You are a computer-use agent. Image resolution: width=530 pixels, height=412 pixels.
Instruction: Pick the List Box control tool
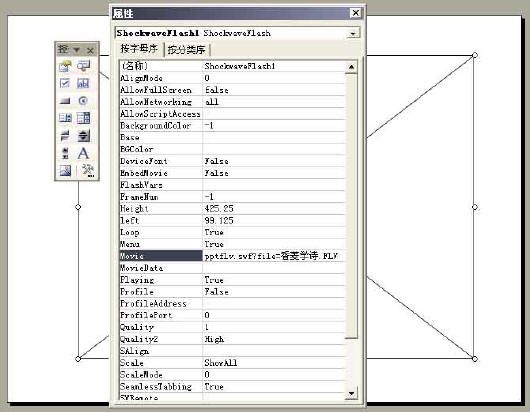tap(65, 118)
